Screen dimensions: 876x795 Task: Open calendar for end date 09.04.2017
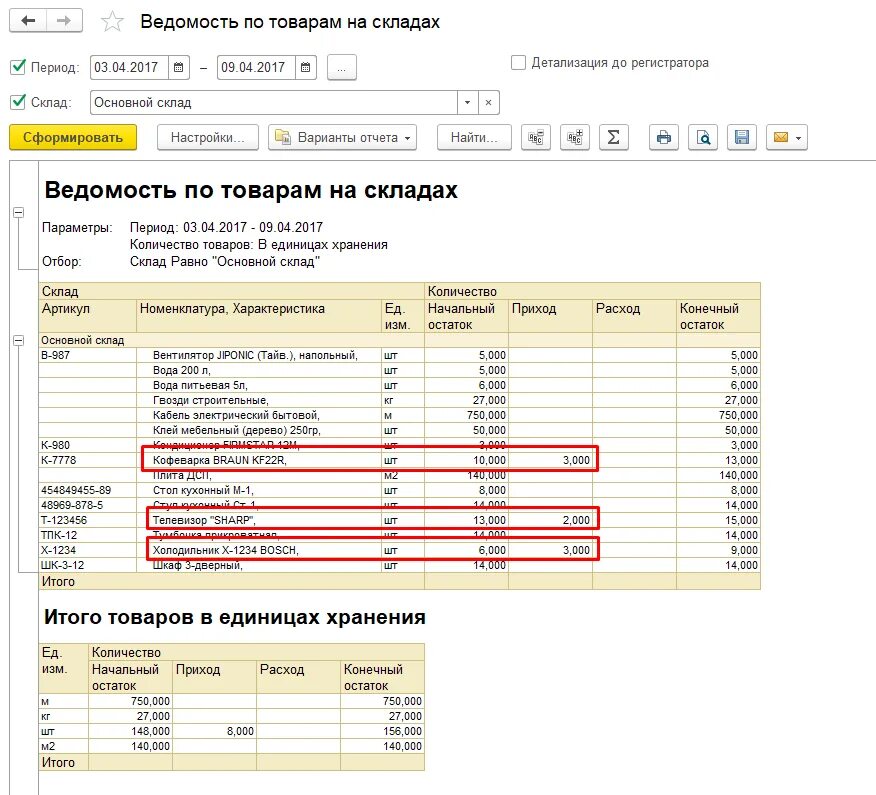[306, 68]
